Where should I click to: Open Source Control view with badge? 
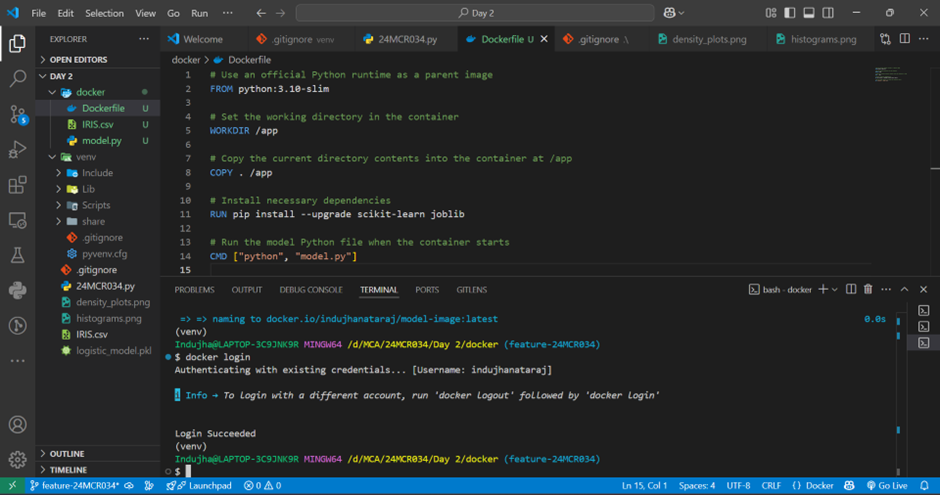click(x=17, y=114)
